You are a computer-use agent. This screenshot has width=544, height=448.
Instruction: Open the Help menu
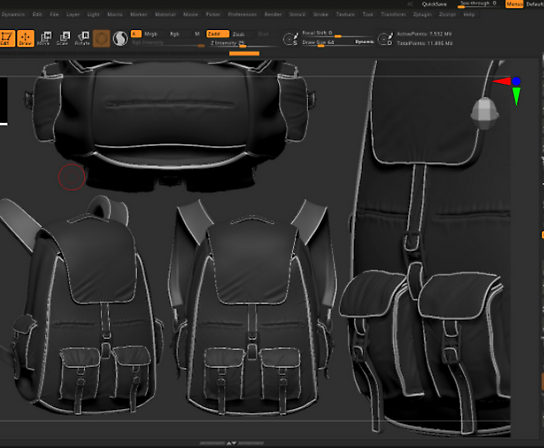pyautogui.click(x=469, y=14)
